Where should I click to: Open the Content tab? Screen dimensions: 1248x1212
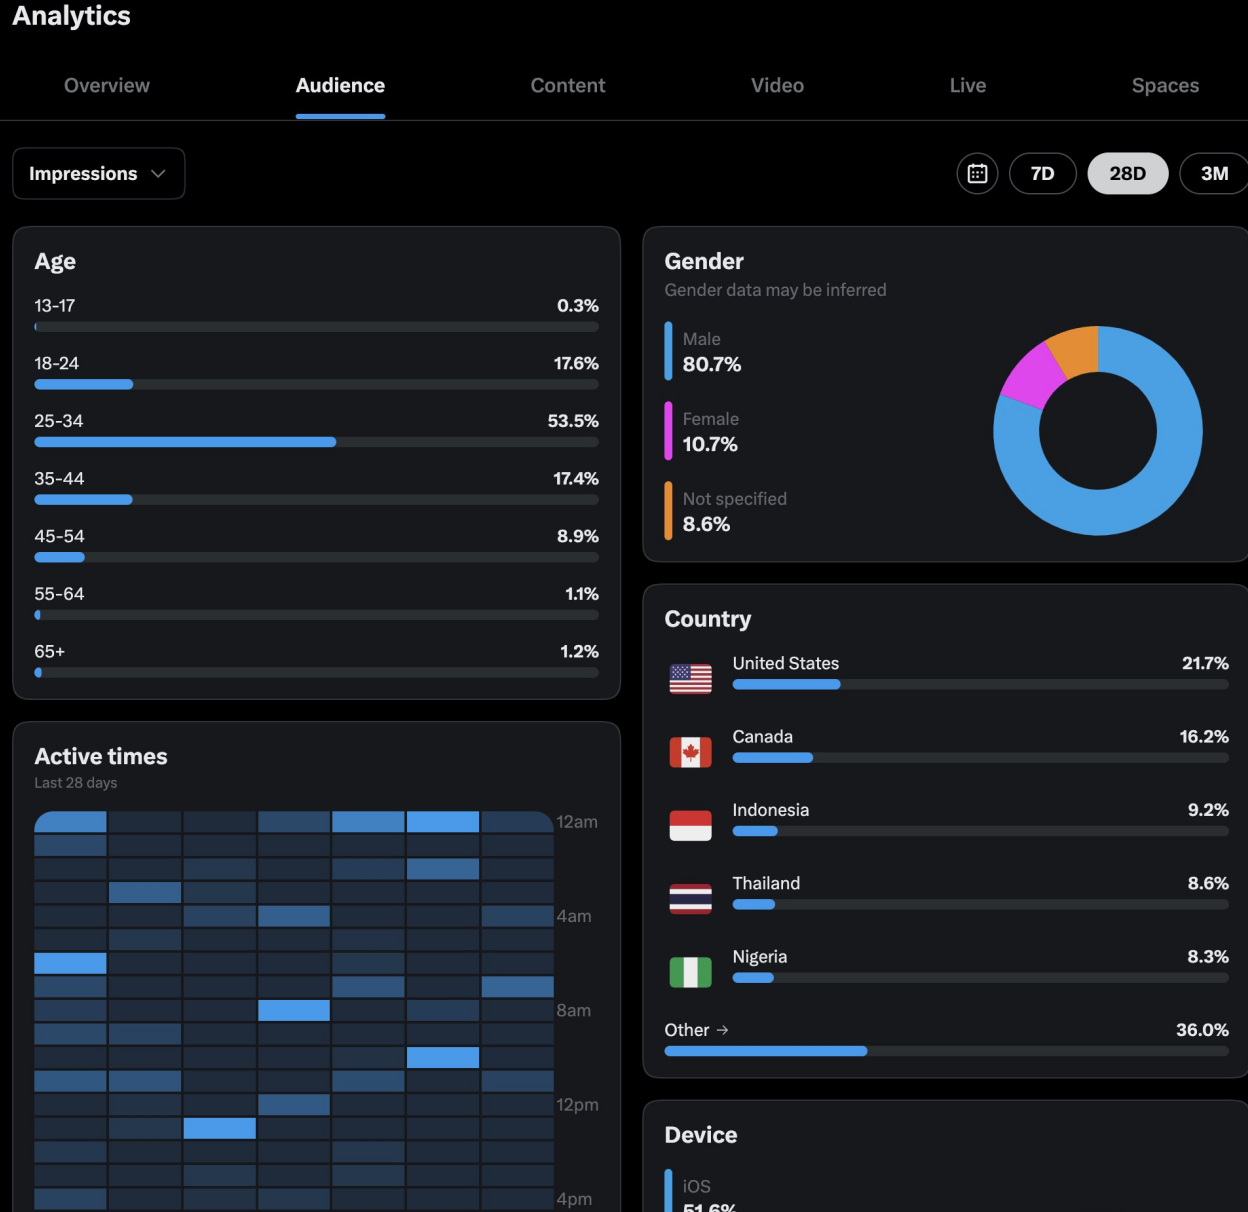pos(568,86)
